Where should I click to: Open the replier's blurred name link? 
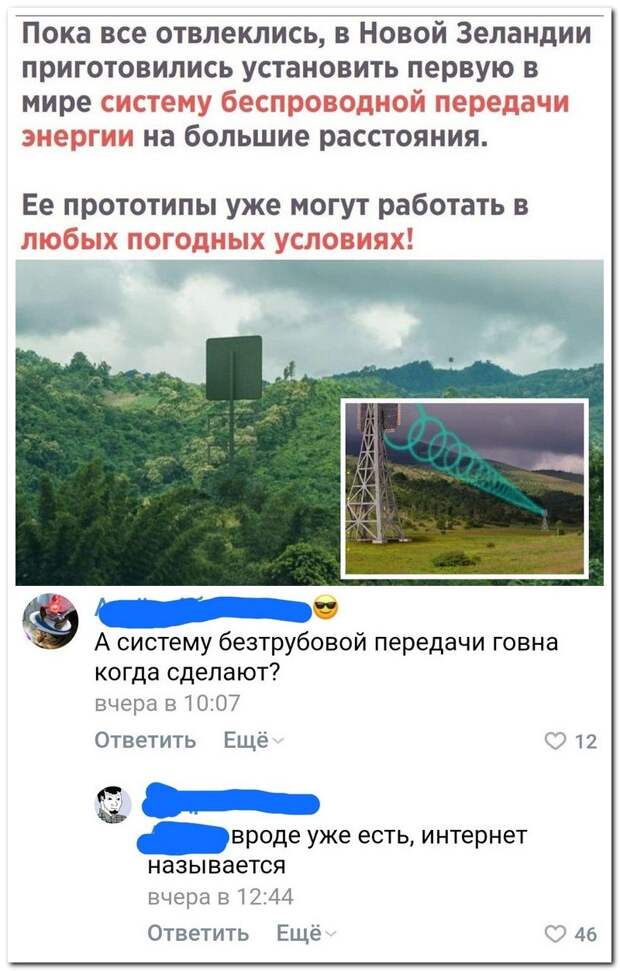pos(230,801)
